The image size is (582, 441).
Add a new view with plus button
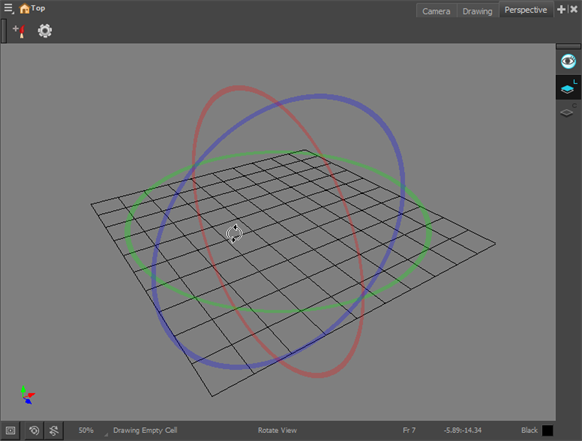click(561, 9)
